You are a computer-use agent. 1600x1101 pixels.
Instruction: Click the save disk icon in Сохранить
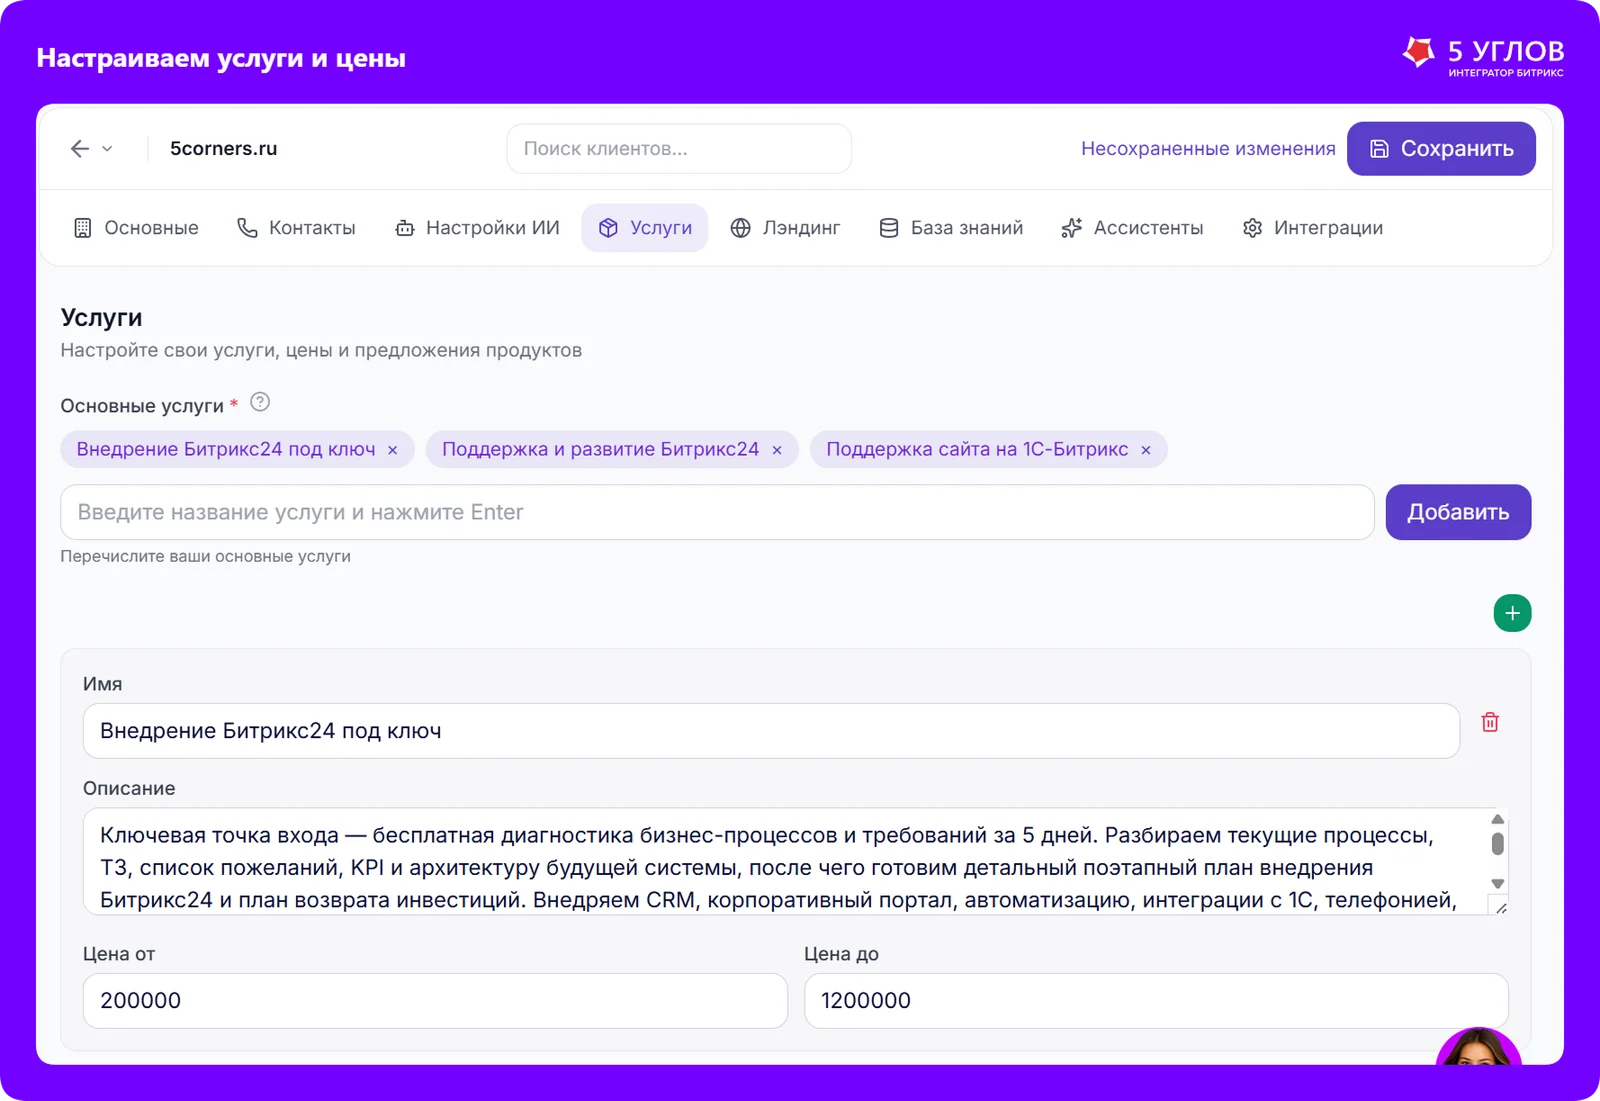(x=1379, y=149)
